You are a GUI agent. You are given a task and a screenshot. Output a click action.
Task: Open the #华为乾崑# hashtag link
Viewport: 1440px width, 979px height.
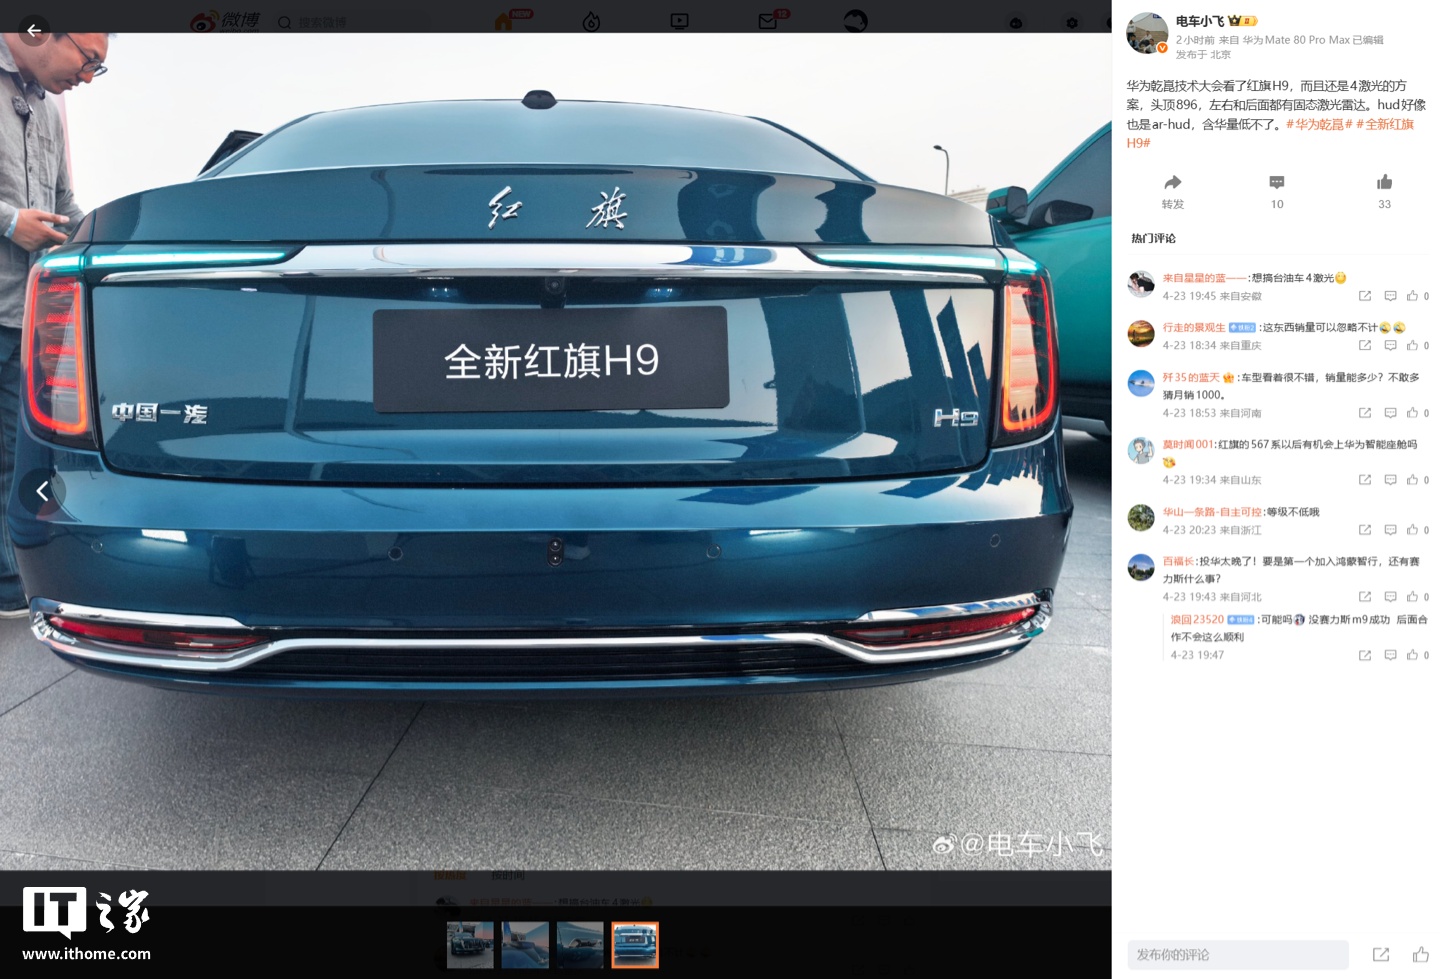1319,124
